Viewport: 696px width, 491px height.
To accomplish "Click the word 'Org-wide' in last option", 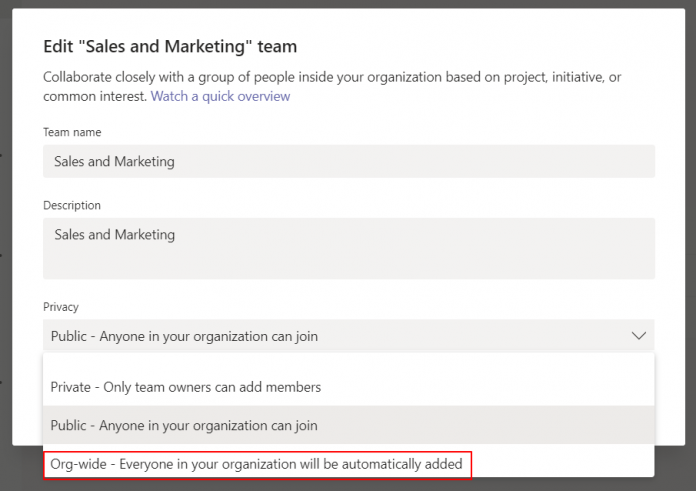I will coord(78,464).
